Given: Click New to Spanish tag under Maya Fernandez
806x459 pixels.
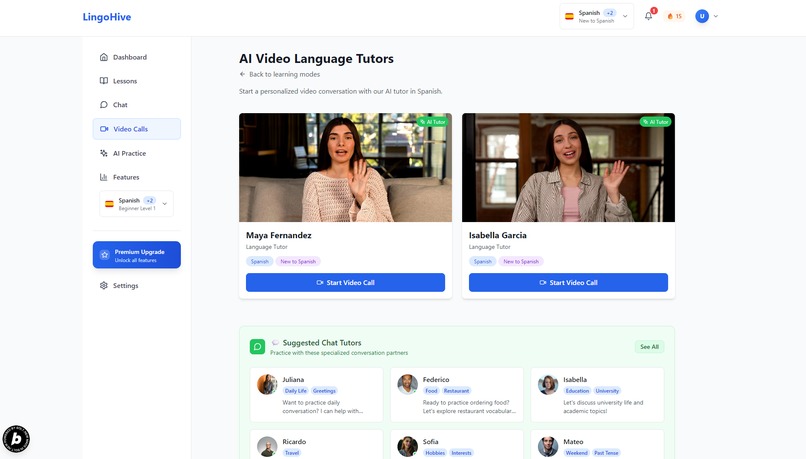Looking at the screenshot, I should 298,262.
